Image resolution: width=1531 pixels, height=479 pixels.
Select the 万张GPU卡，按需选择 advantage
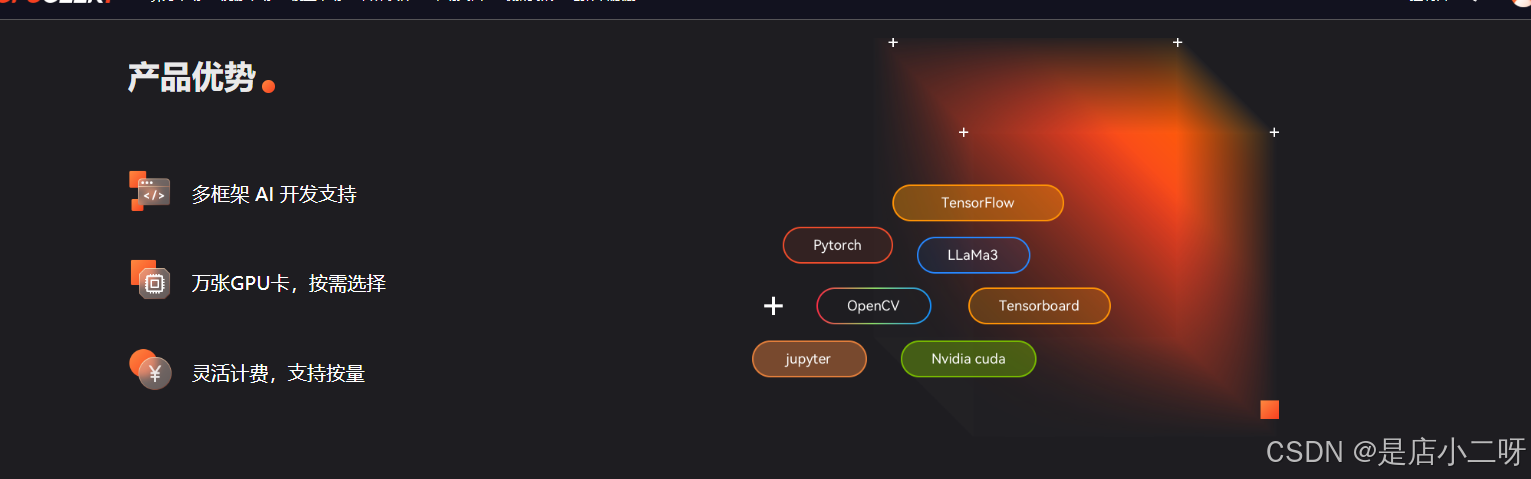pos(289,283)
